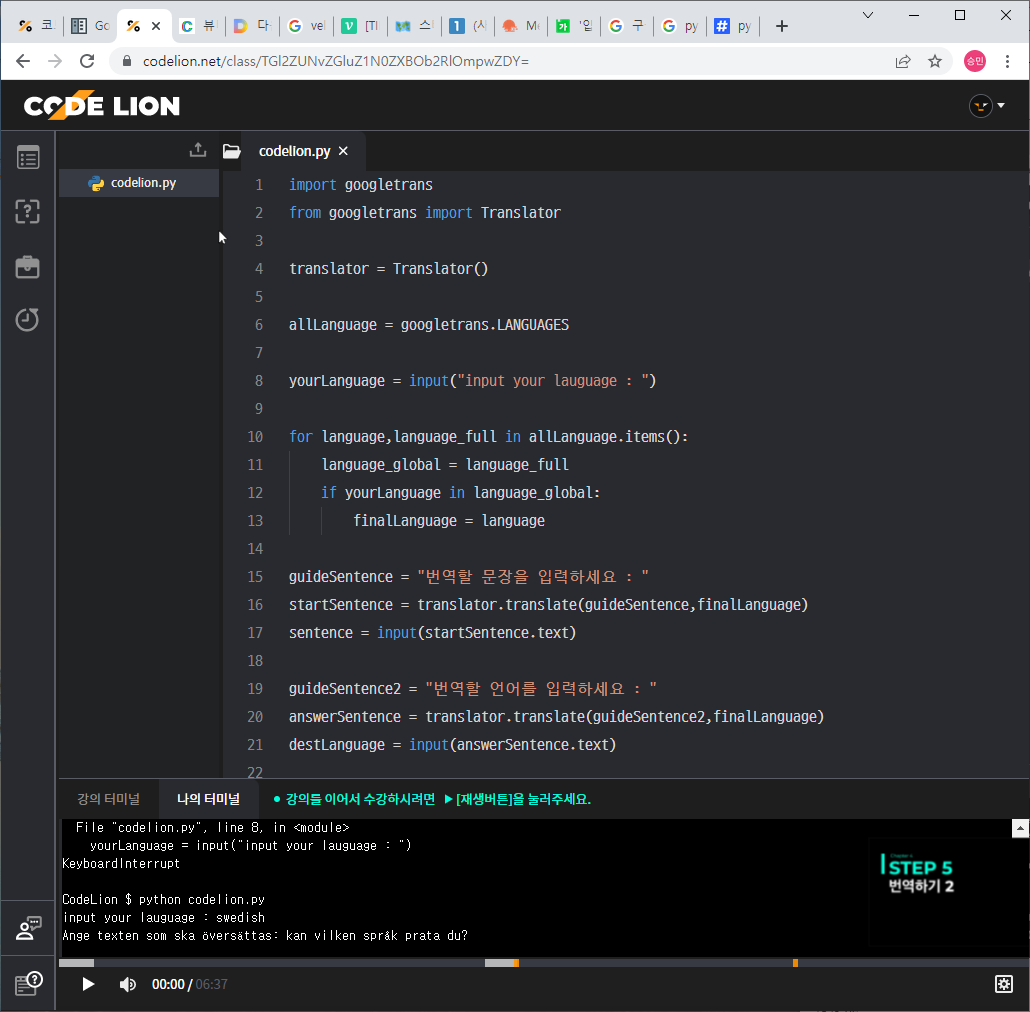Open Chrome's three-dot menu

(1008, 61)
